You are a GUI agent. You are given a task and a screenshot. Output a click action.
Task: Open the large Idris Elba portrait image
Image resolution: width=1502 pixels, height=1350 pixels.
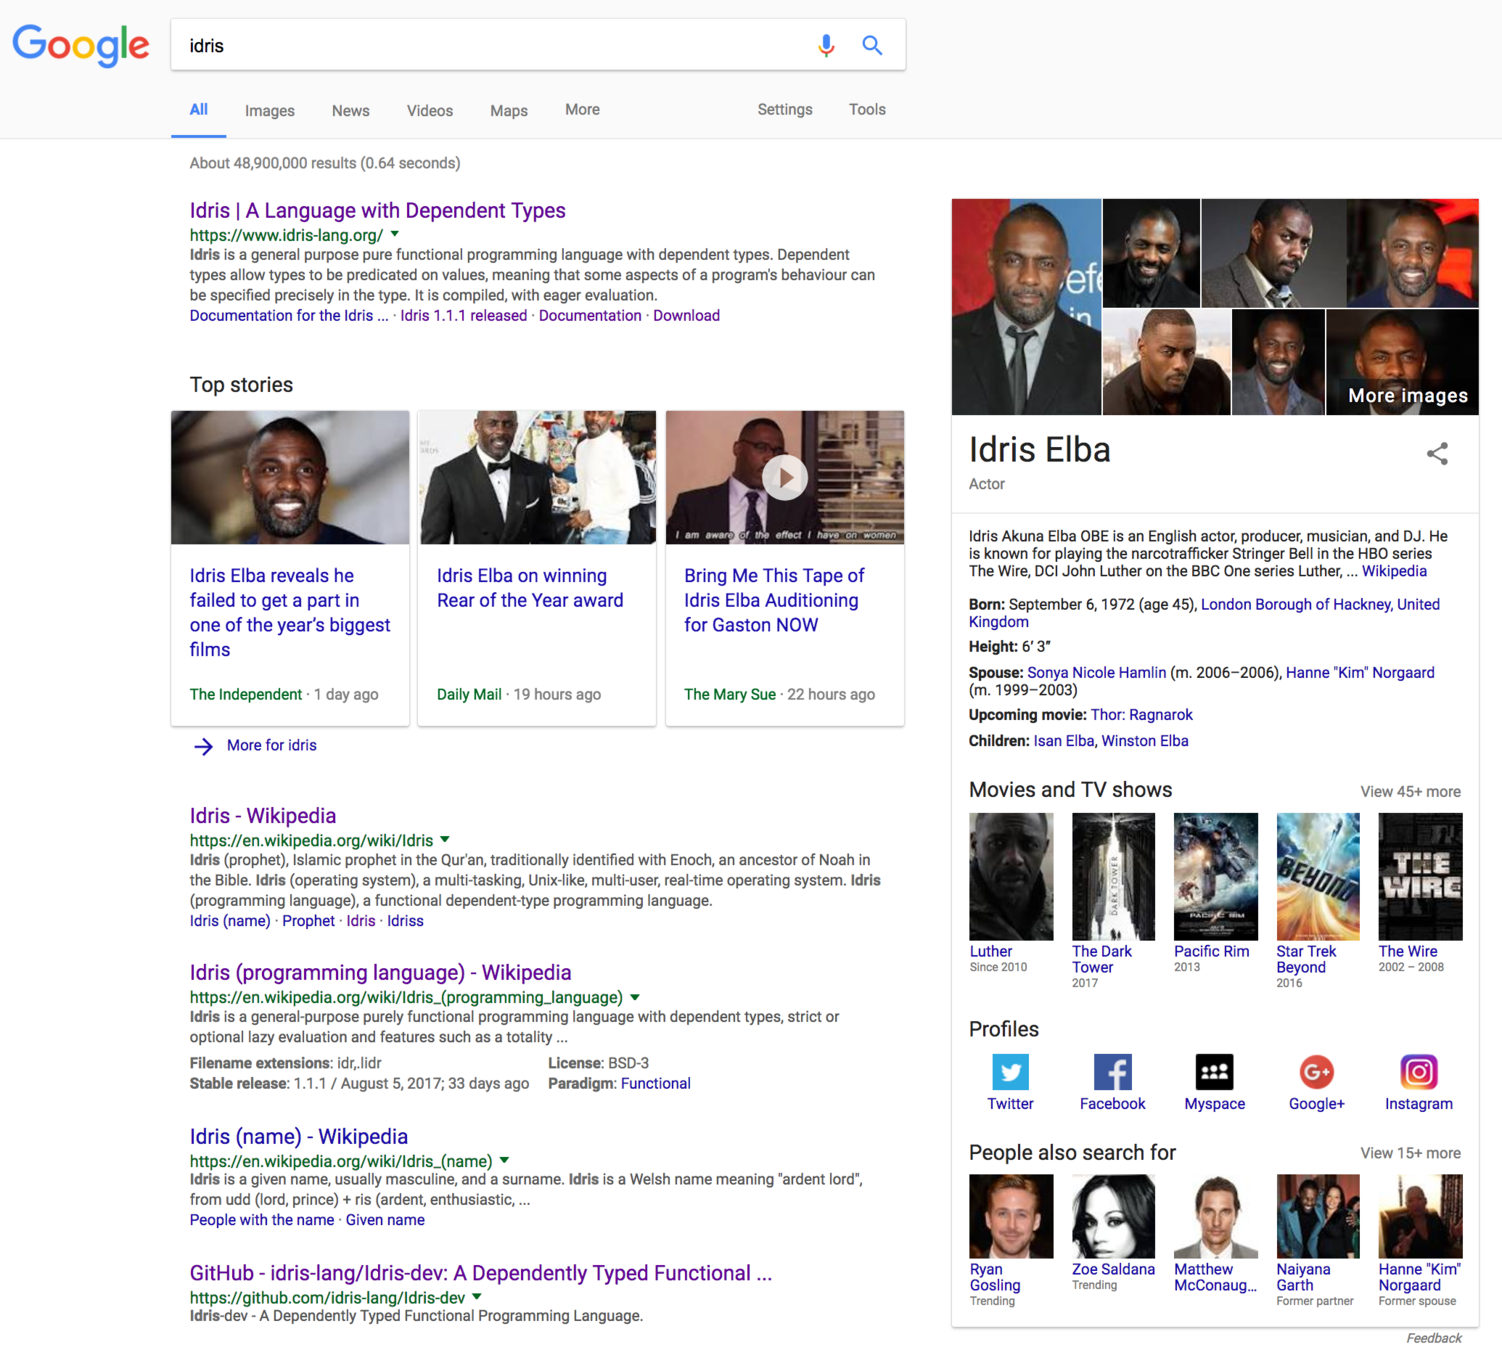[x=1026, y=307]
